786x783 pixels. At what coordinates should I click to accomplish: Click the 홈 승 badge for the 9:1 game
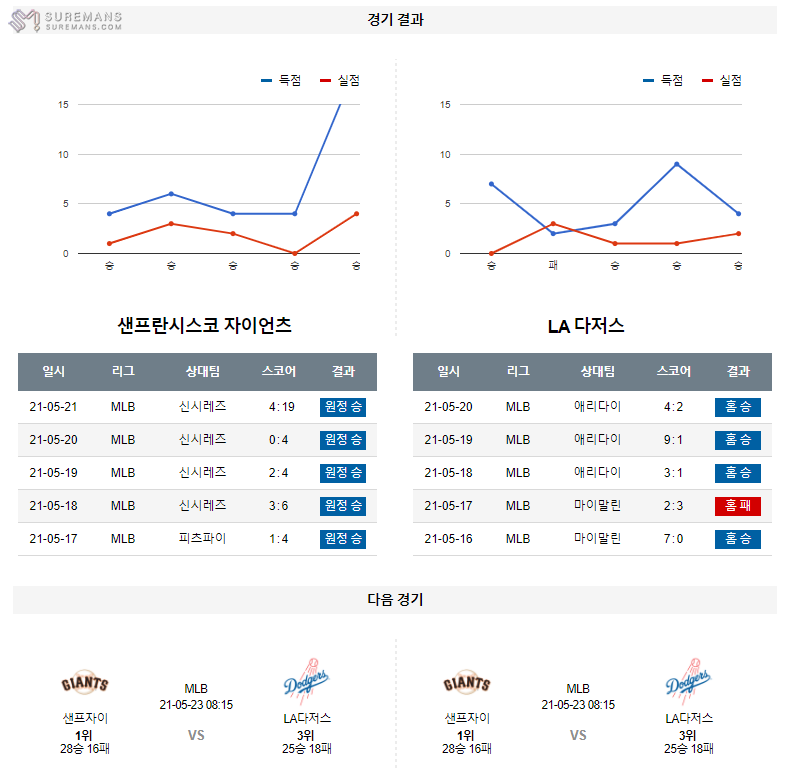point(738,440)
